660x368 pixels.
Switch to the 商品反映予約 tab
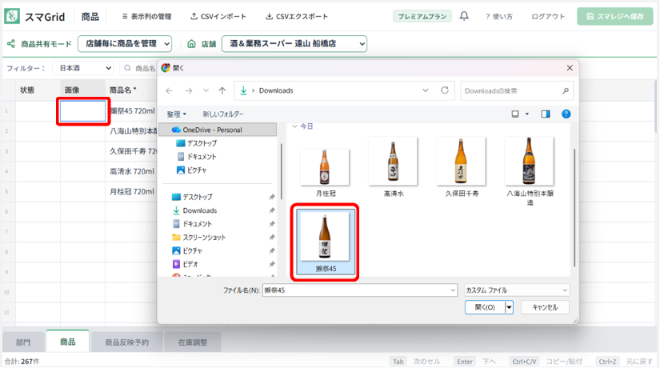tap(127, 342)
